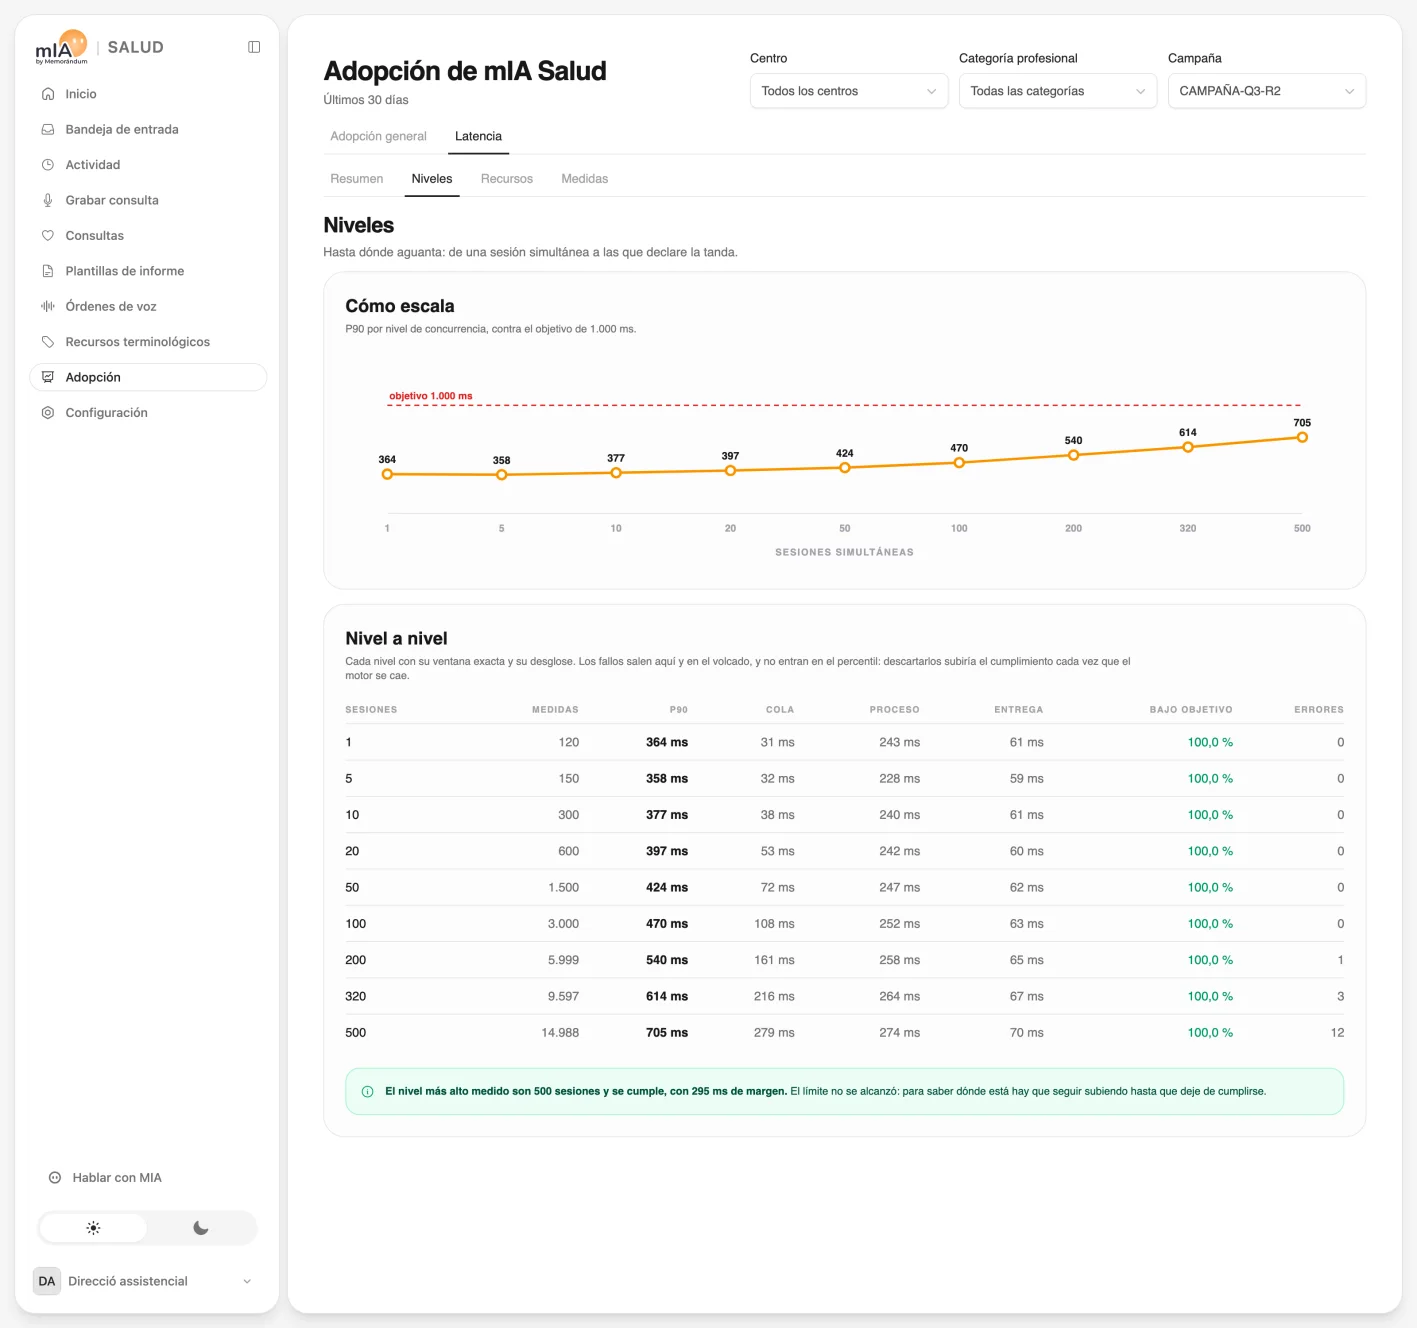The height and width of the screenshot is (1328, 1417).
Task: Switch to dark mode moon toggle
Action: (201, 1228)
